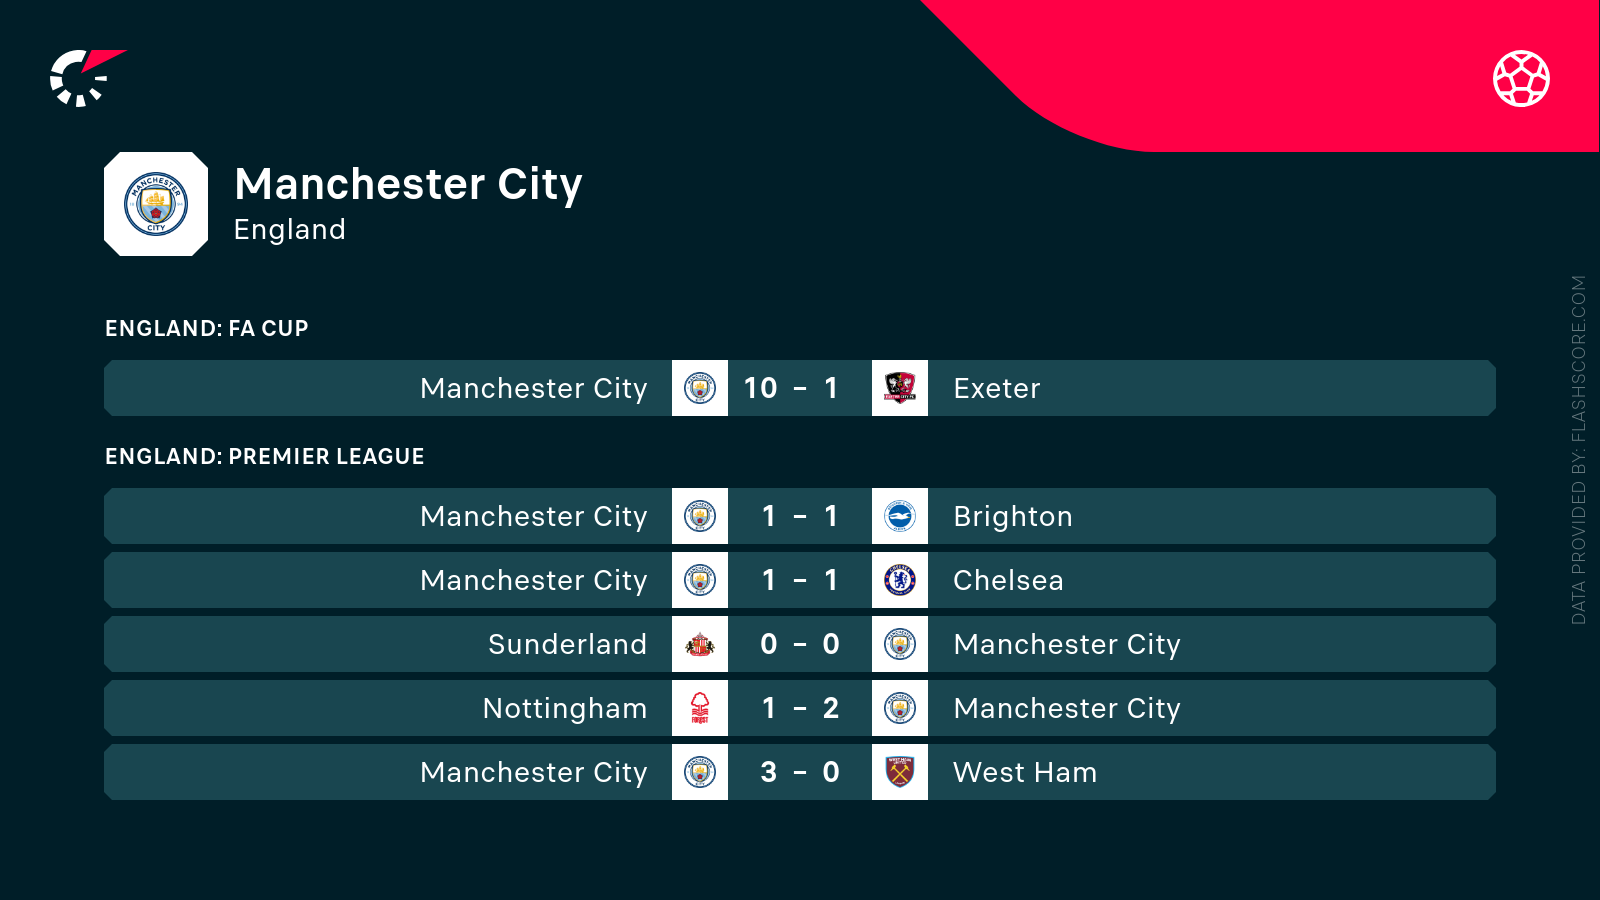The width and height of the screenshot is (1600, 900).
Task: Select the Manchester City title text
Action: 408,184
